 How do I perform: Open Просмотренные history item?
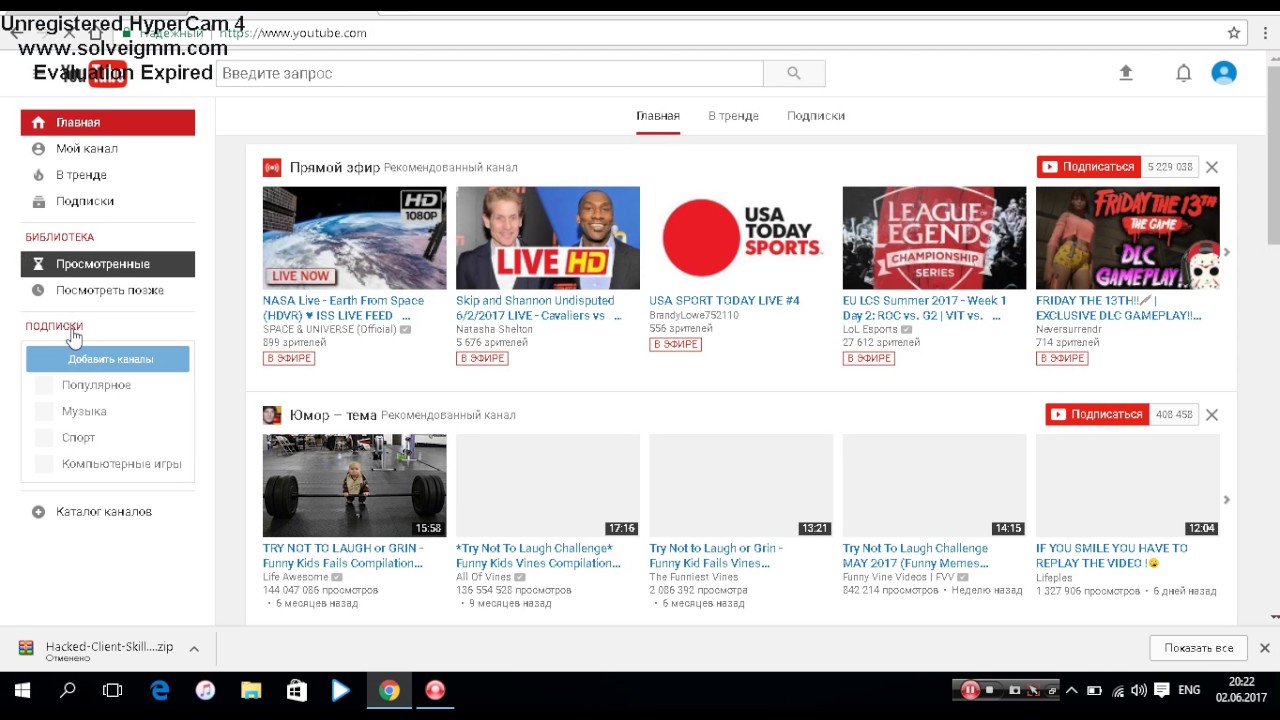(x=108, y=264)
